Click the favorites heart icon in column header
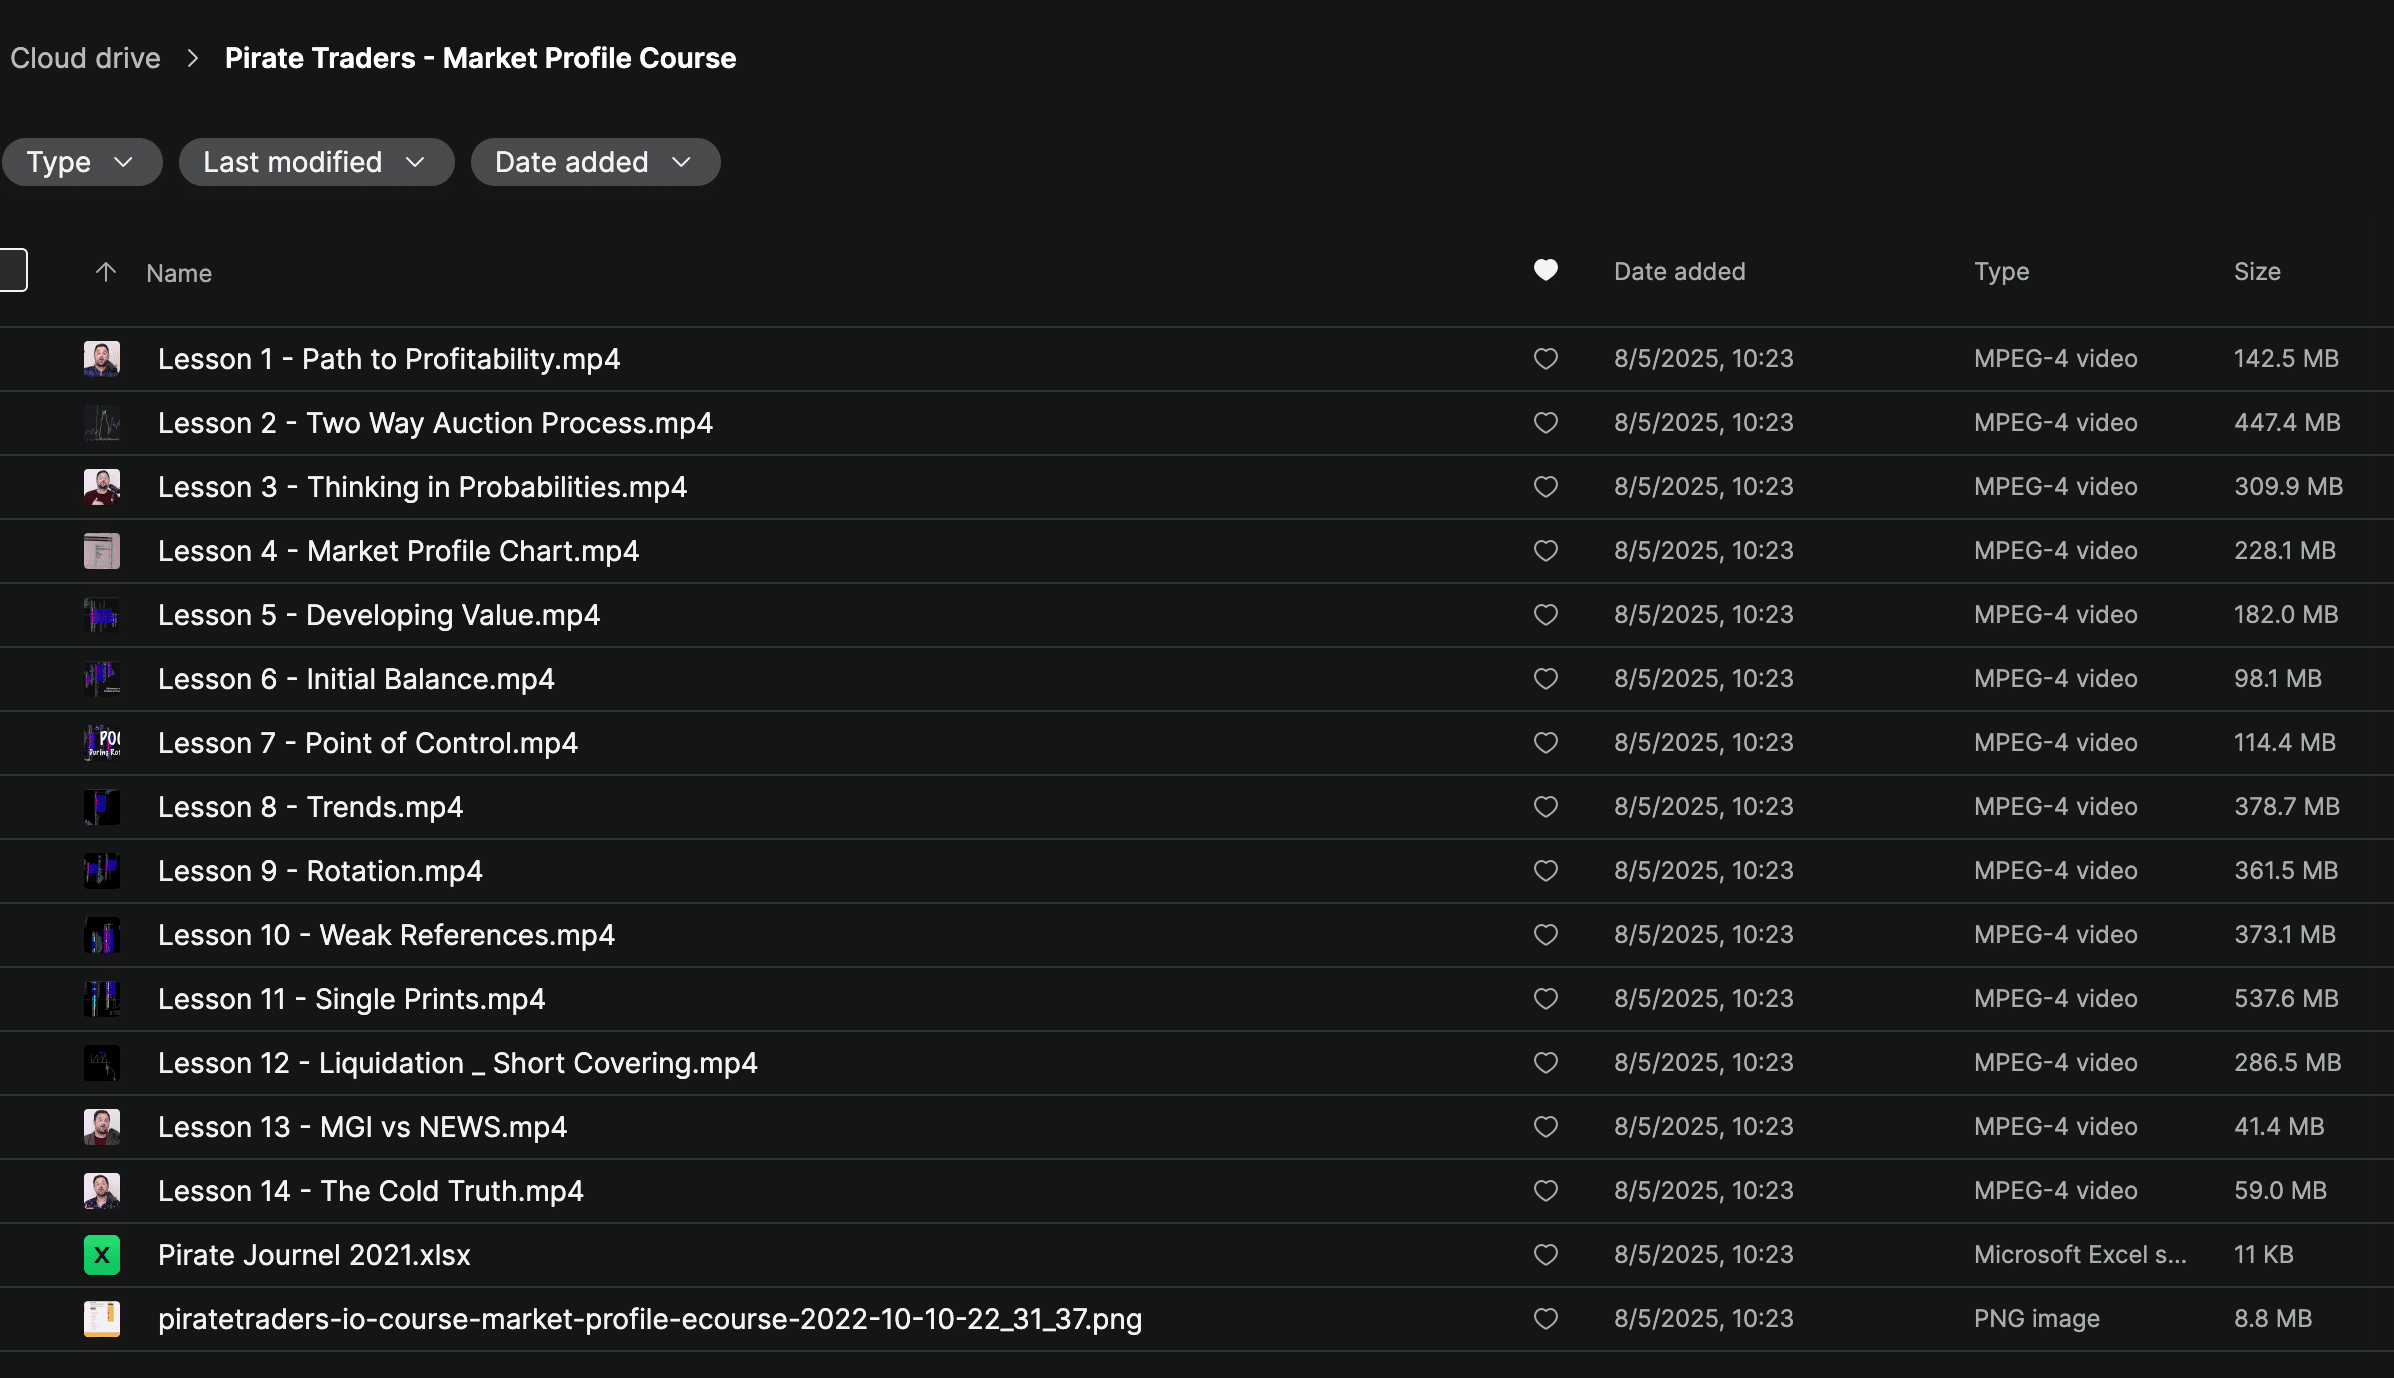Screen dimensions: 2394x1378 tap(1545, 271)
